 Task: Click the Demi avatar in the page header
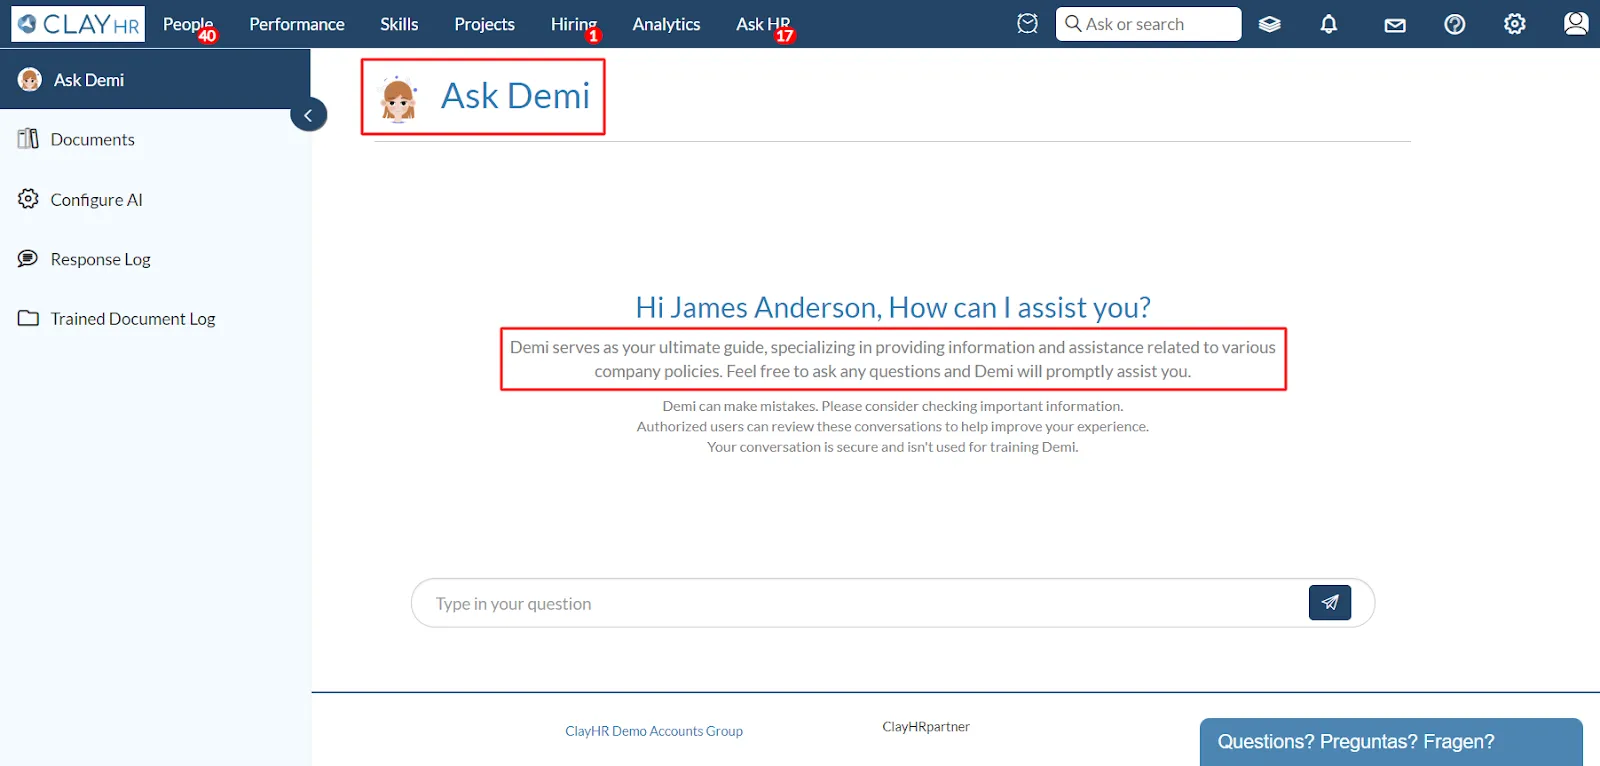pyautogui.click(x=398, y=99)
